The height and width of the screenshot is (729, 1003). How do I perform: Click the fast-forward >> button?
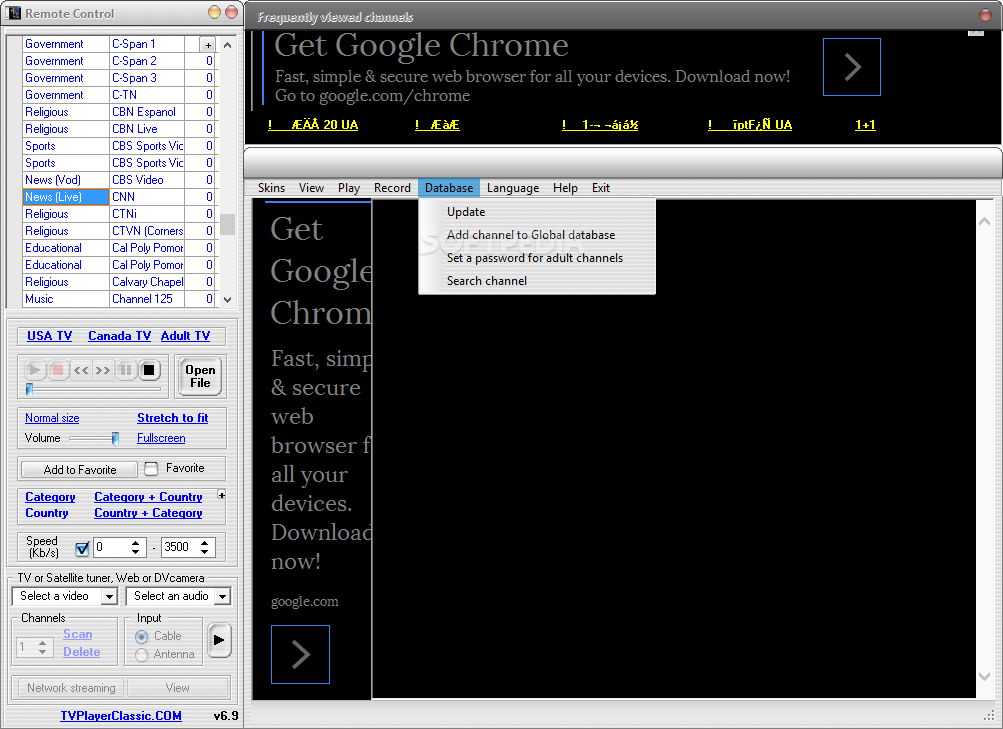coord(103,370)
